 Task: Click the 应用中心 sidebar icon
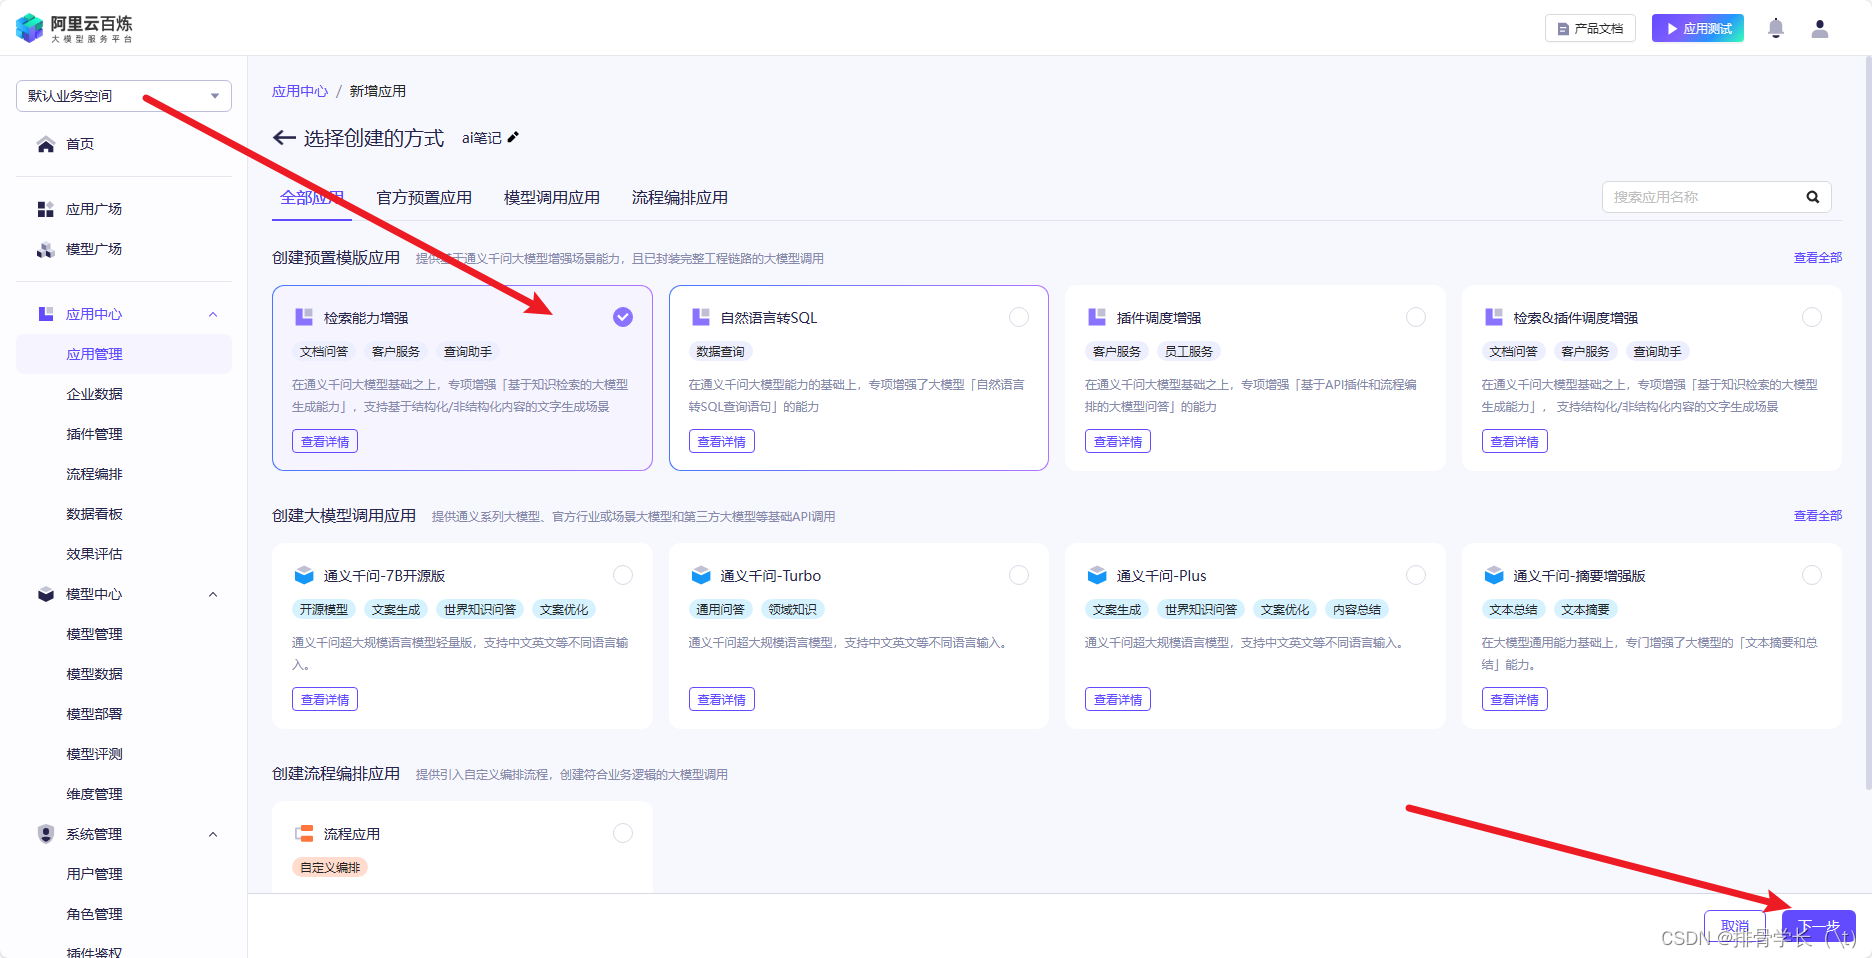pos(46,314)
